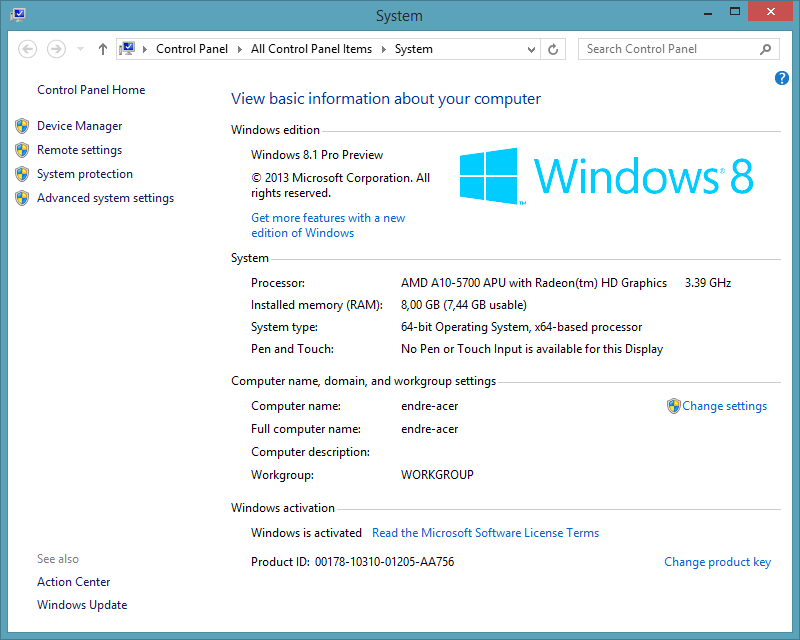Click the '64-bit Operating System' value
Image resolution: width=800 pixels, height=640 pixels.
[x=521, y=327]
